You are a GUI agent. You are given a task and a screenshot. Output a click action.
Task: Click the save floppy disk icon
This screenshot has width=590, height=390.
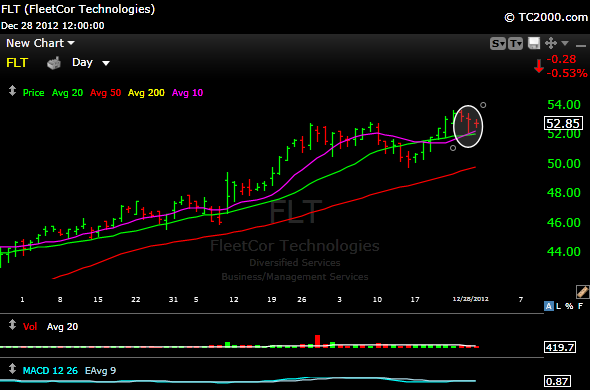pos(534,43)
